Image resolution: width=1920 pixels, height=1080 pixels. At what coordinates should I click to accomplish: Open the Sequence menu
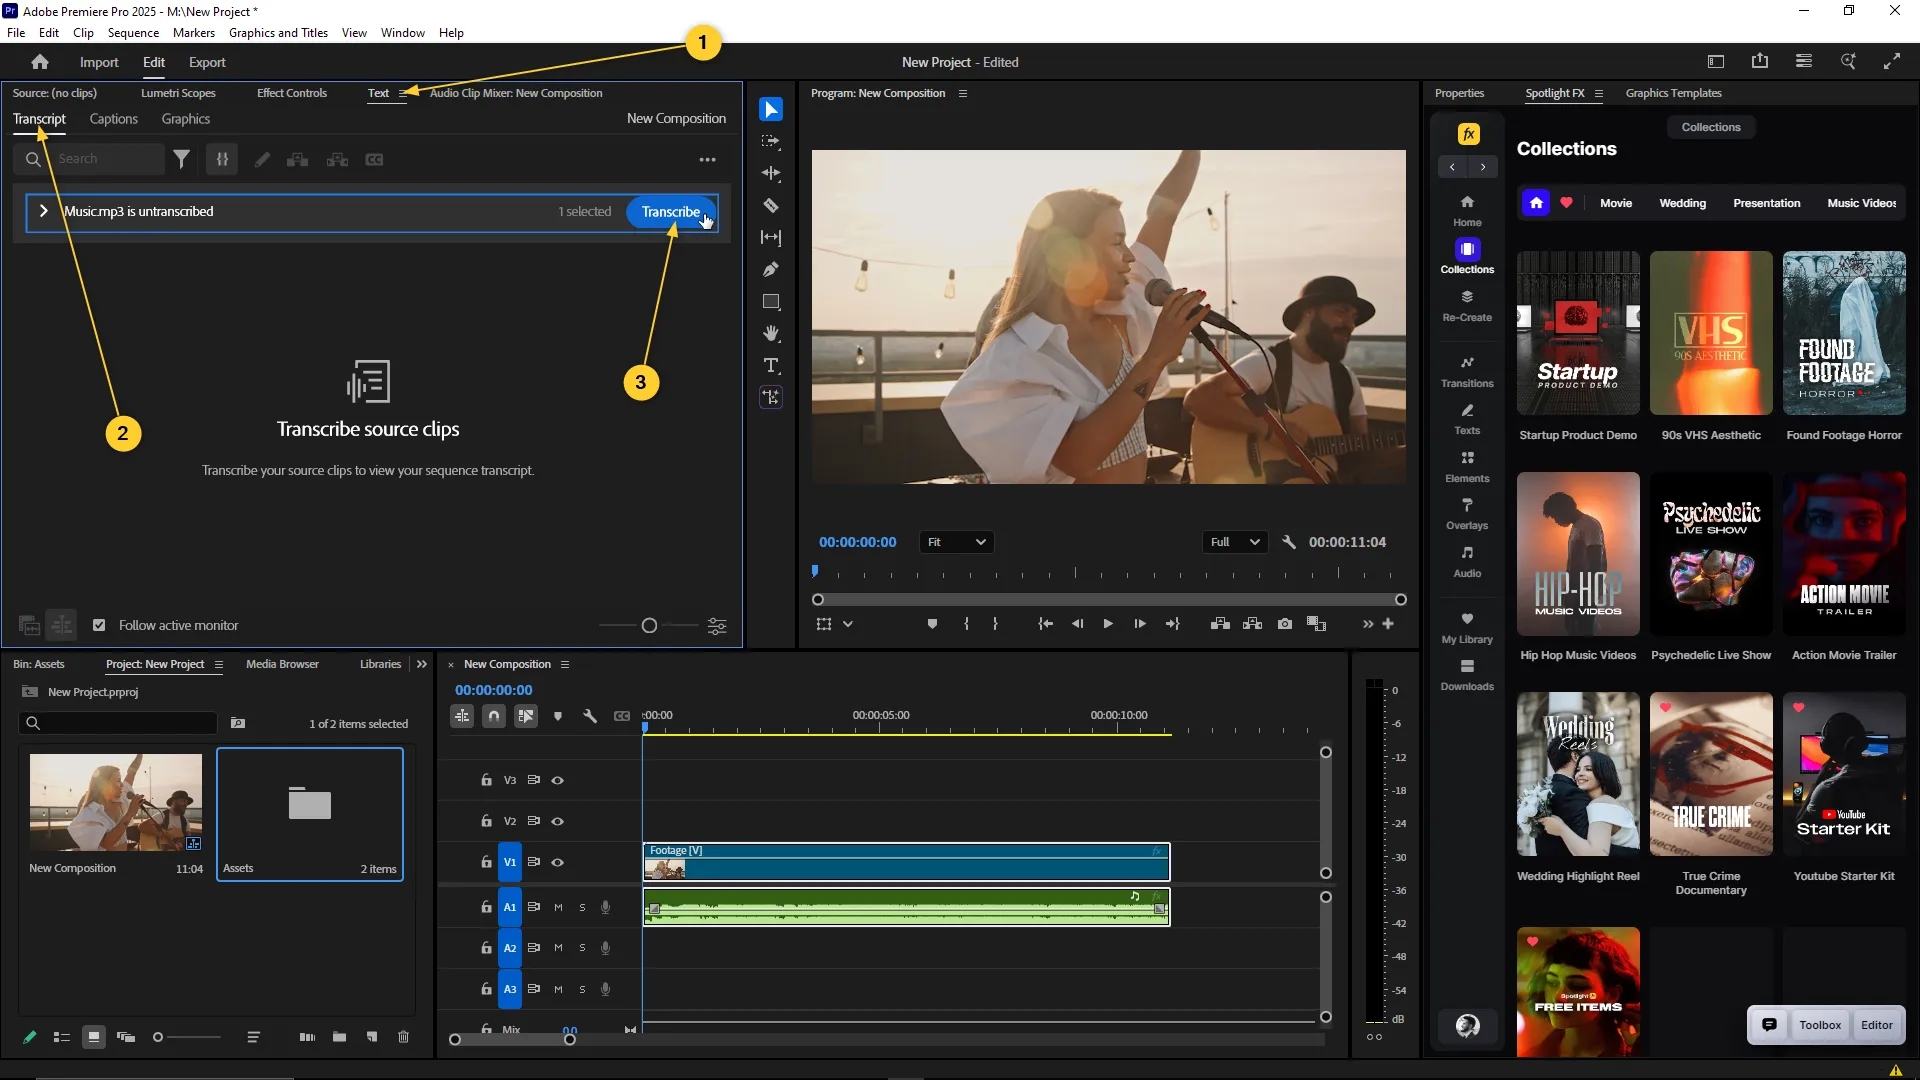click(x=133, y=32)
